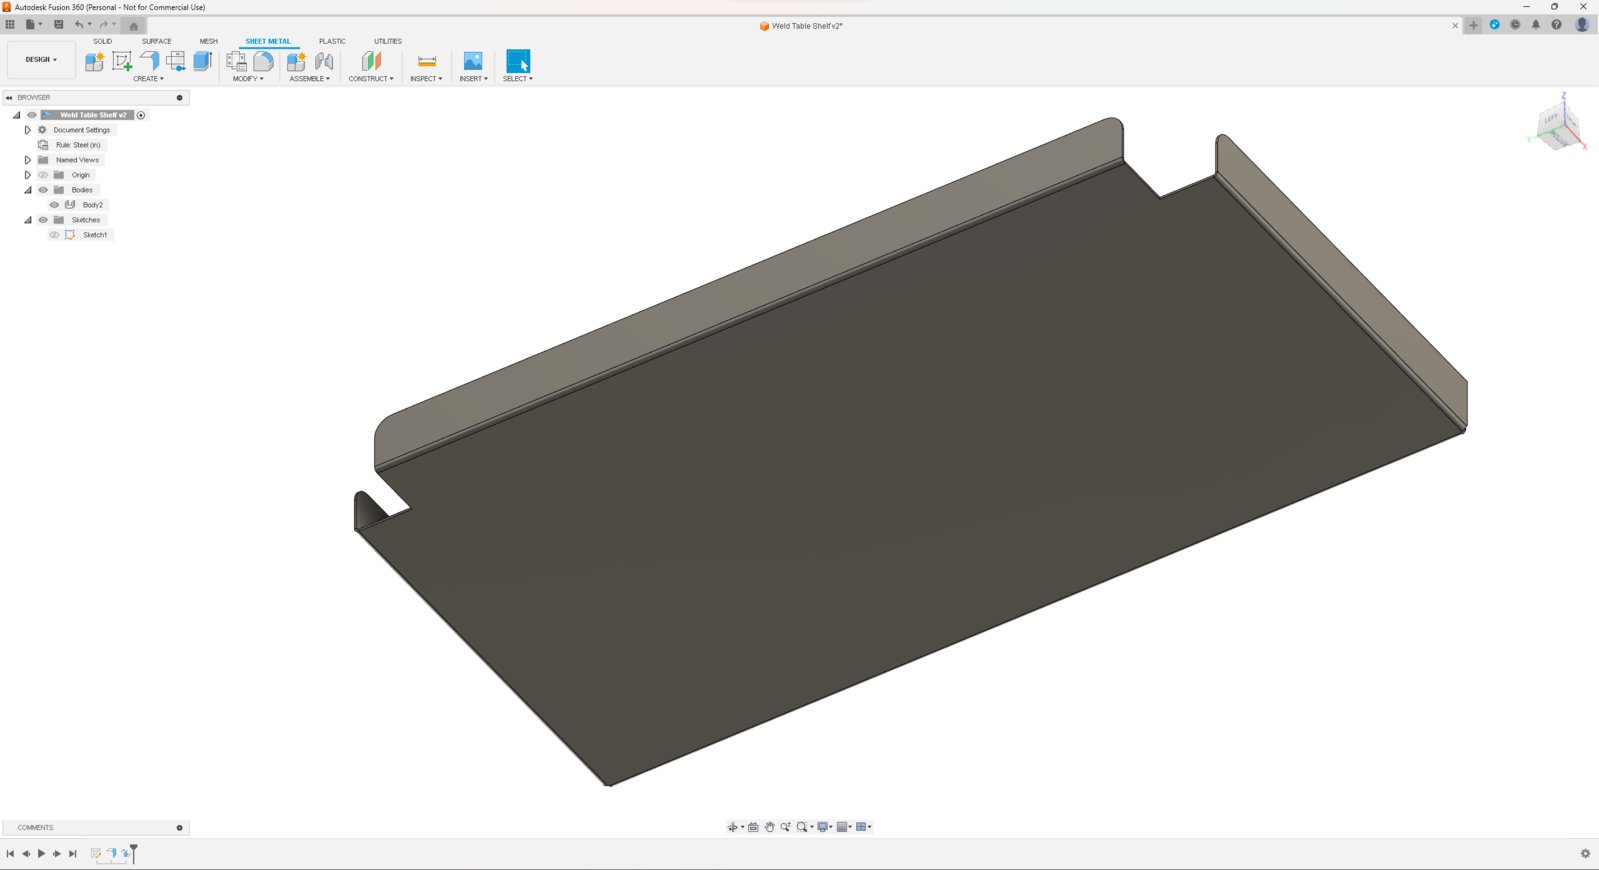Image resolution: width=1599 pixels, height=870 pixels.
Task: Select the Zoom tool
Action: point(785,827)
